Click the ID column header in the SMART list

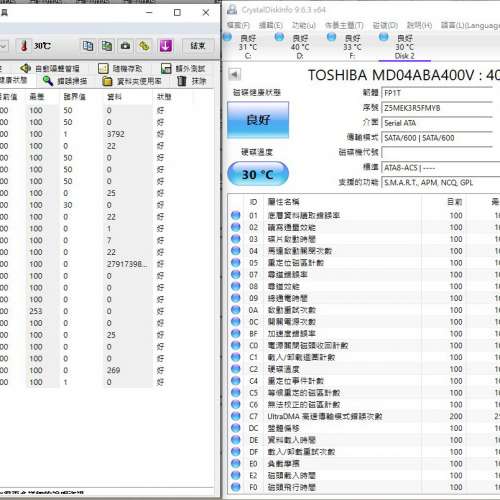(x=253, y=202)
